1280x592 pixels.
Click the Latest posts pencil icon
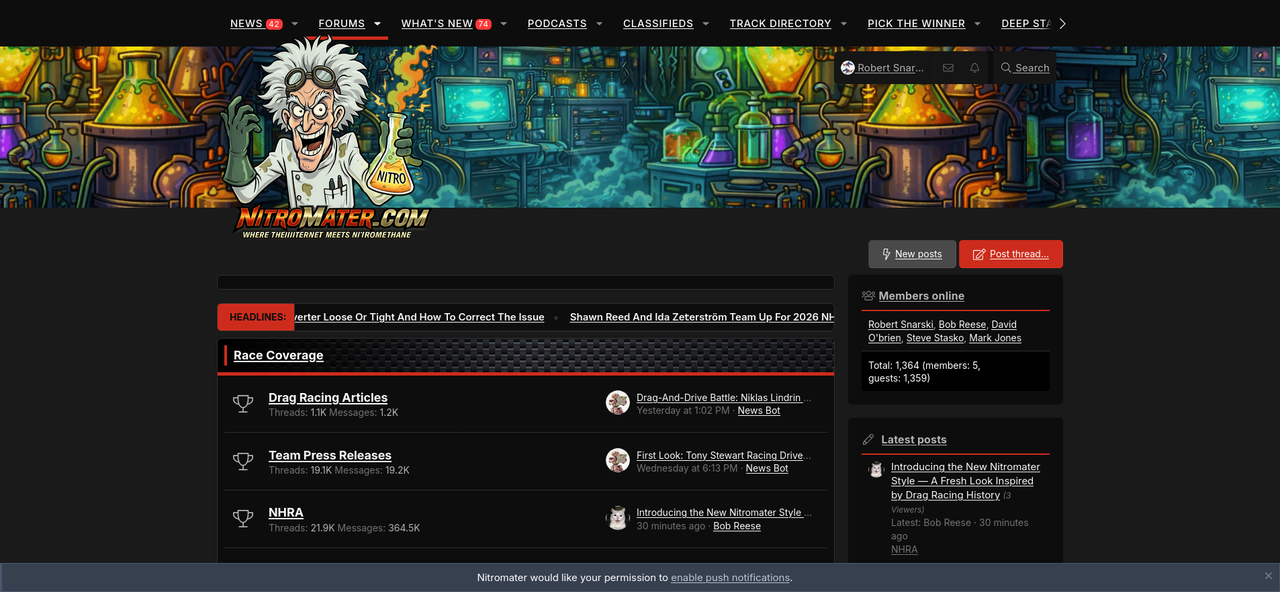[x=868, y=440]
